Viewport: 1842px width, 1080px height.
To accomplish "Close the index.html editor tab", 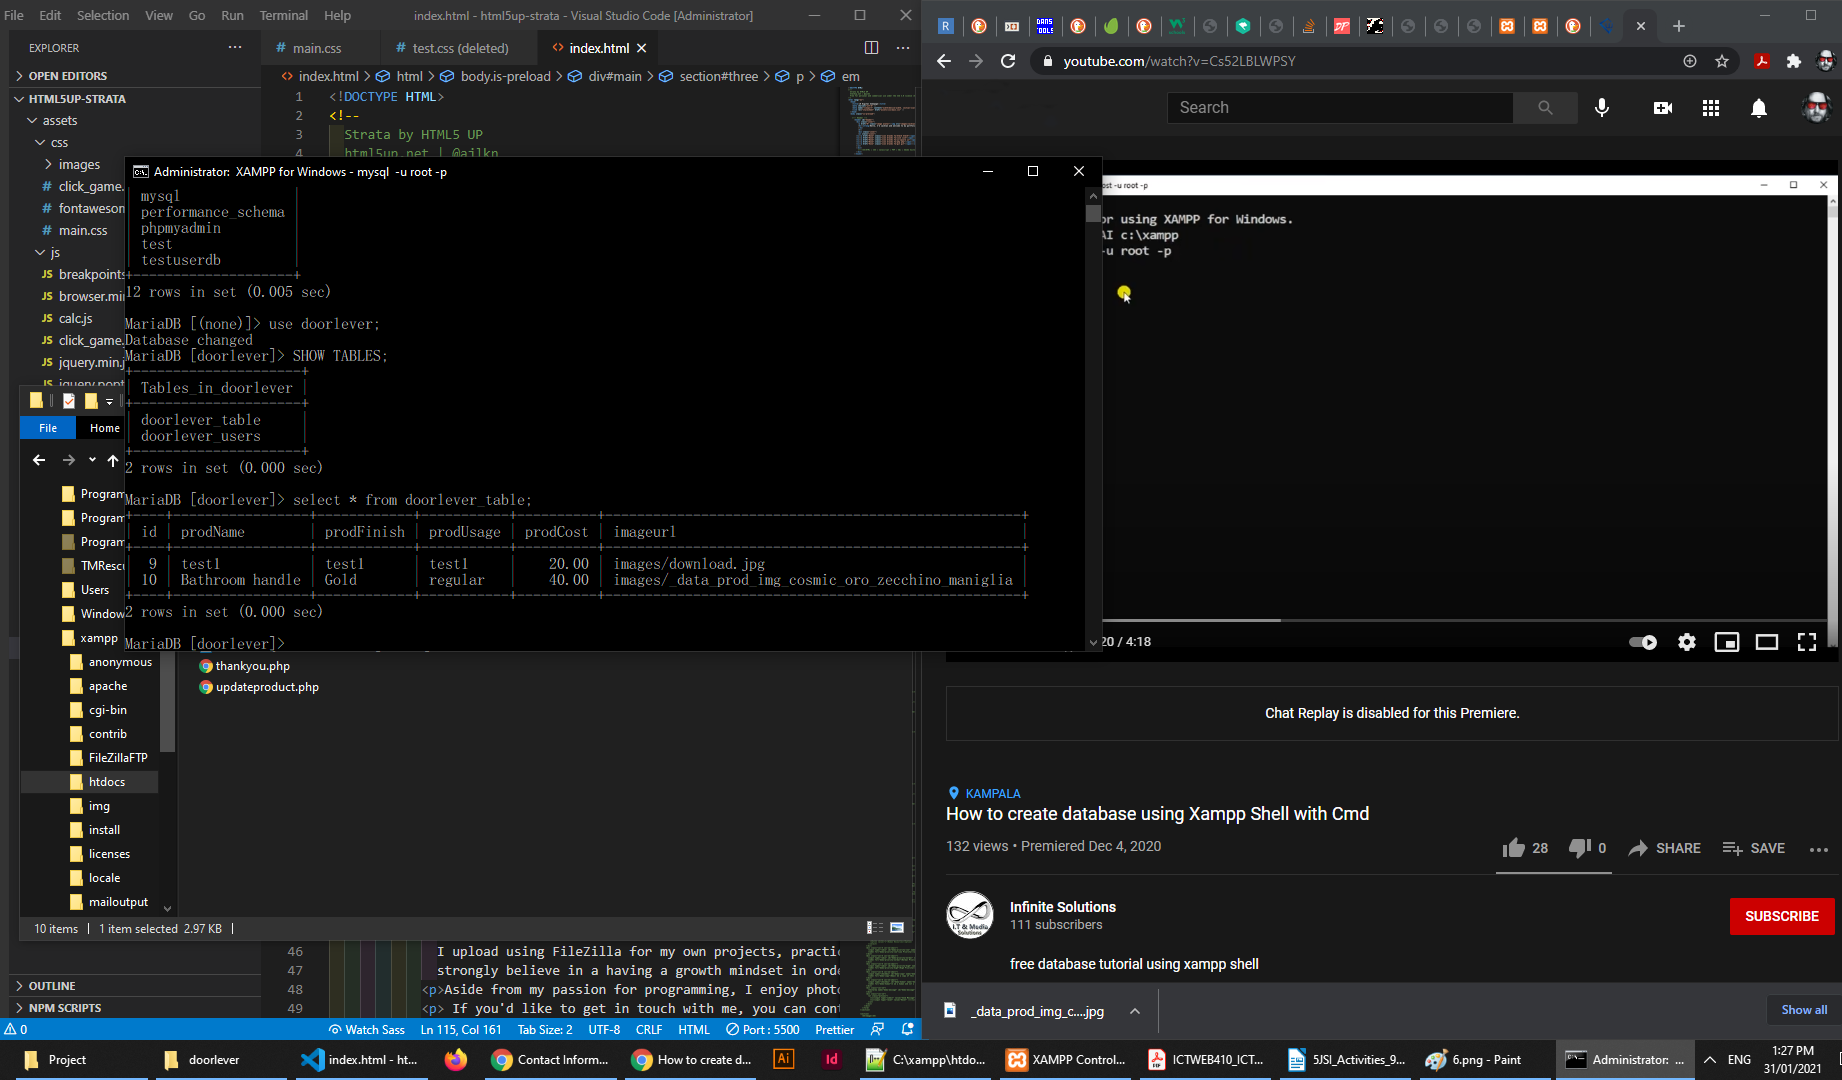I will [642, 48].
